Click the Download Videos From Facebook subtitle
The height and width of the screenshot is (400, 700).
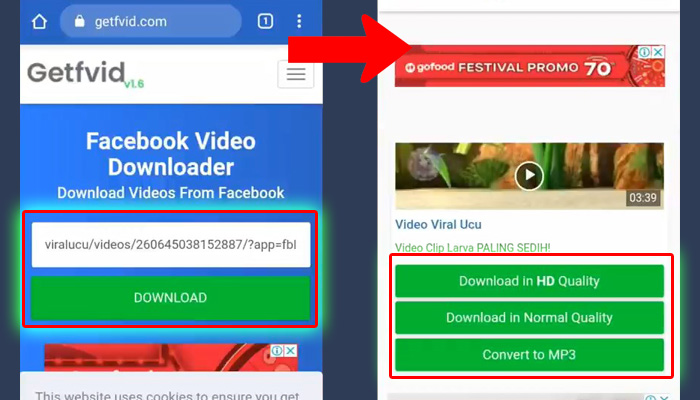(171, 193)
